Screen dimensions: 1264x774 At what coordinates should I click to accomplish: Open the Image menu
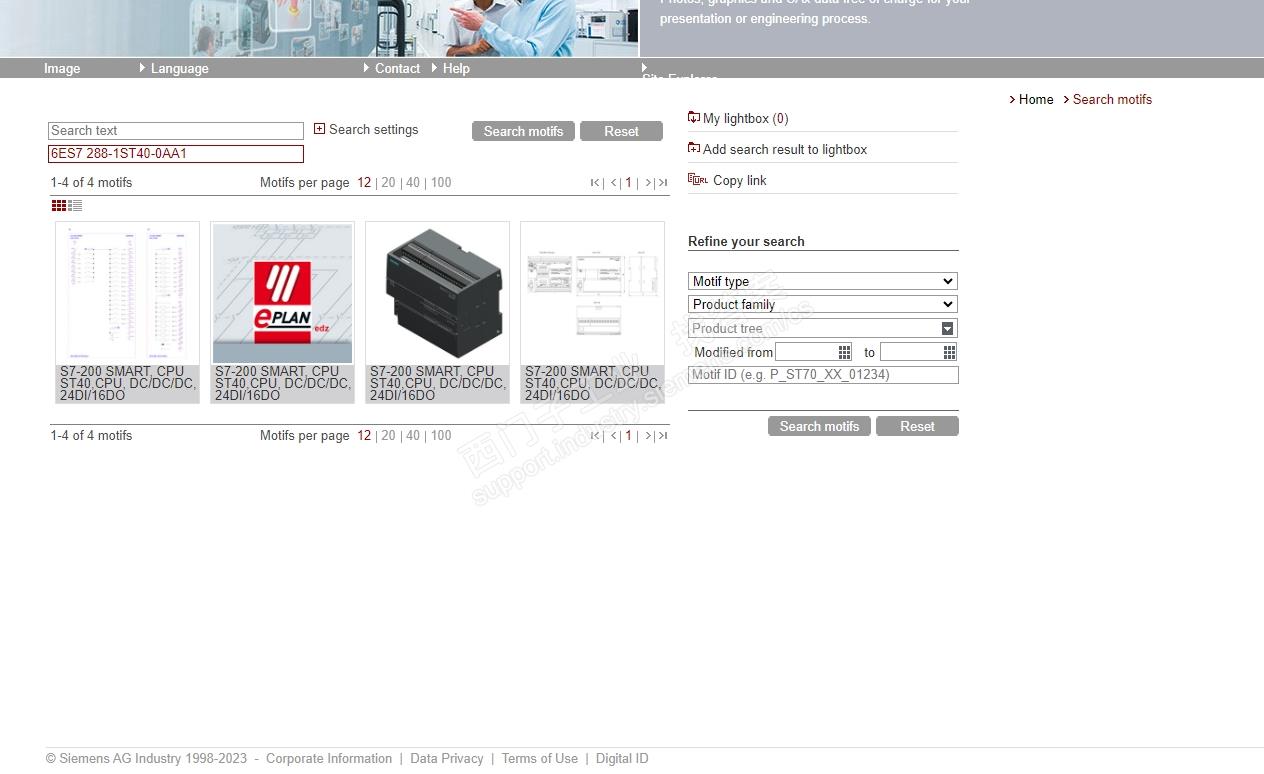coord(62,68)
